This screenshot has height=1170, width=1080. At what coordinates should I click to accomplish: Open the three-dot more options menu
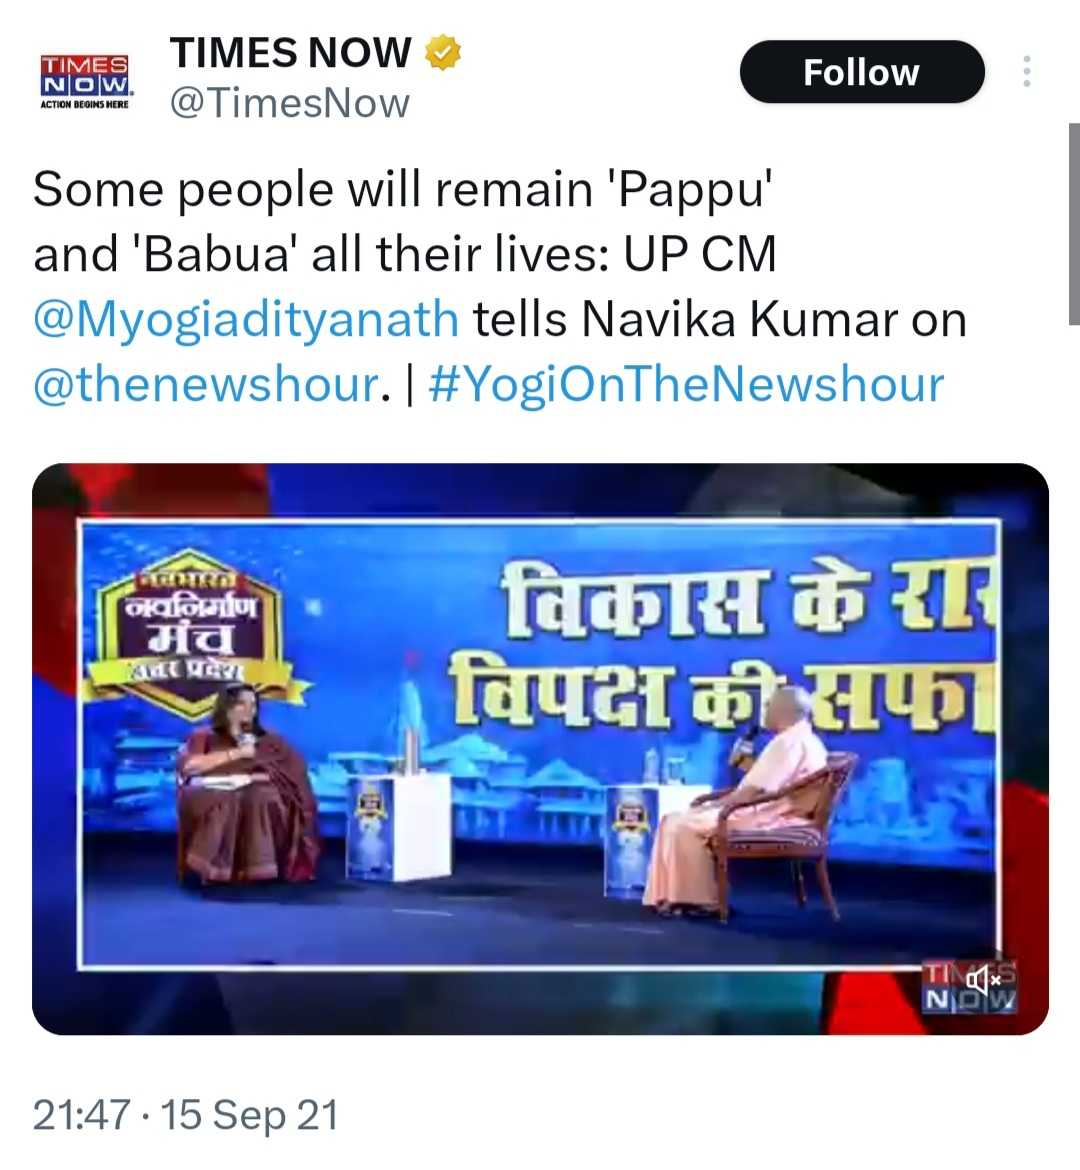pos(1027,72)
